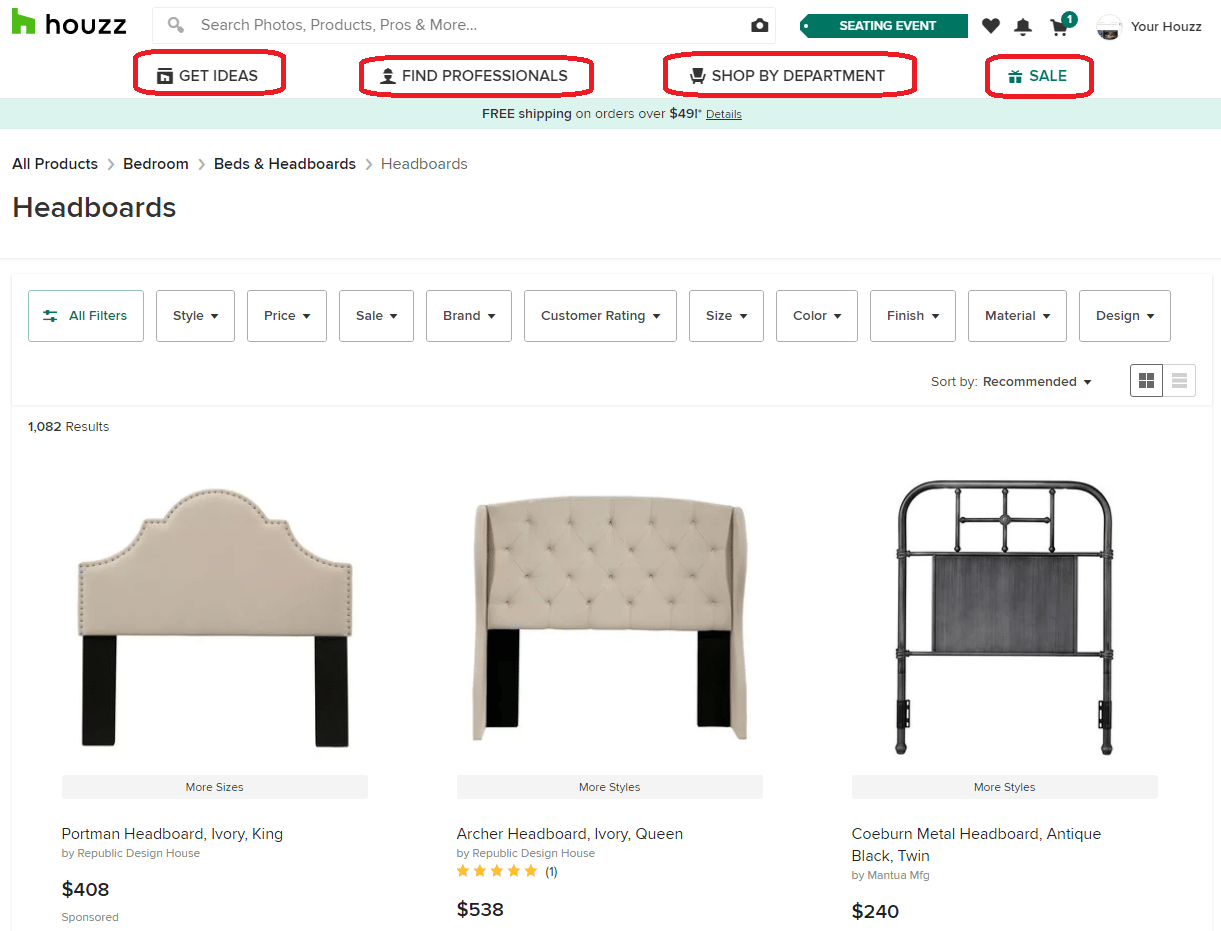Expand the Style filter dropdown
The width and height of the screenshot is (1221, 931).
pos(195,316)
